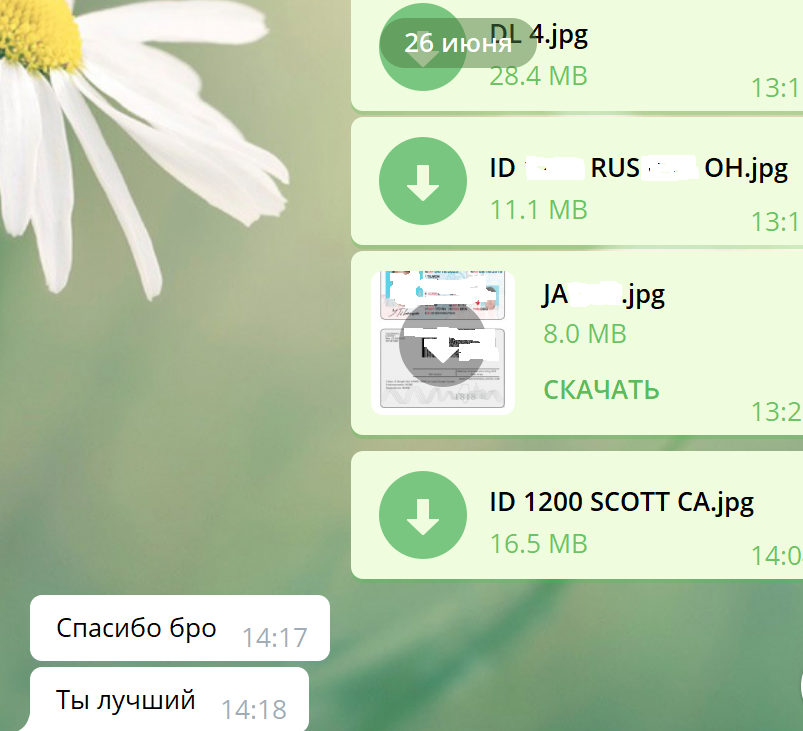Select the DL 4.jpg file name

point(539,37)
